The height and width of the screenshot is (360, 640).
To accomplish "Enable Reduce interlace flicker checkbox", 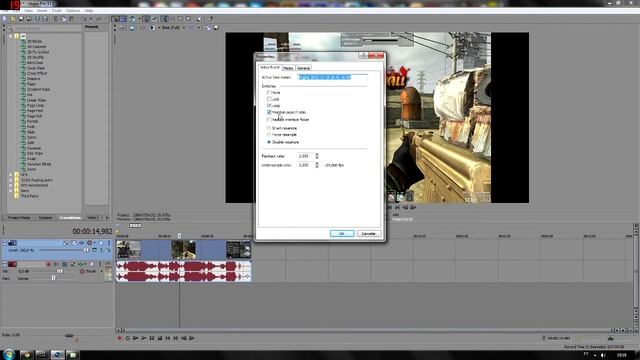I will (269, 120).
